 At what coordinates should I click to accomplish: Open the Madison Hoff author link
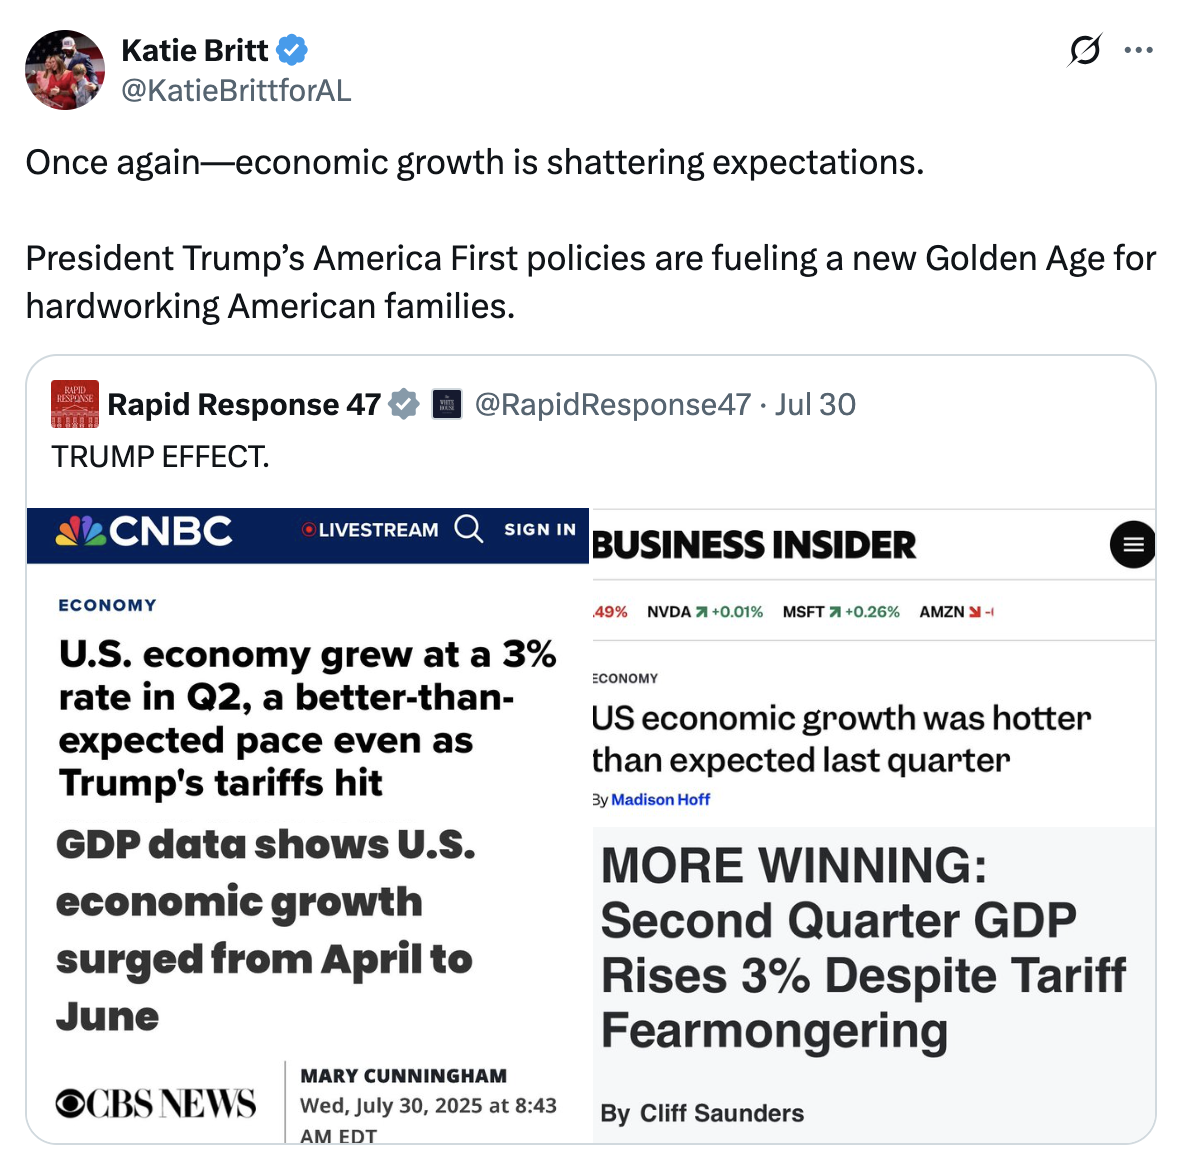point(661,799)
